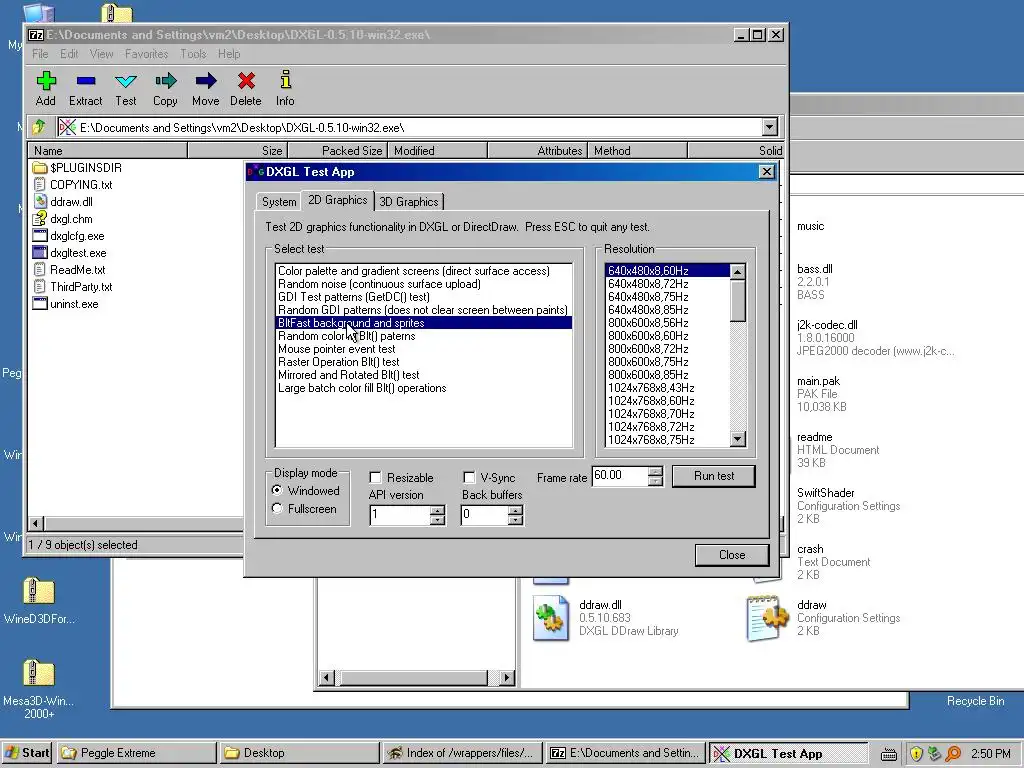Select the Windowed display mode

pos(277,490)
